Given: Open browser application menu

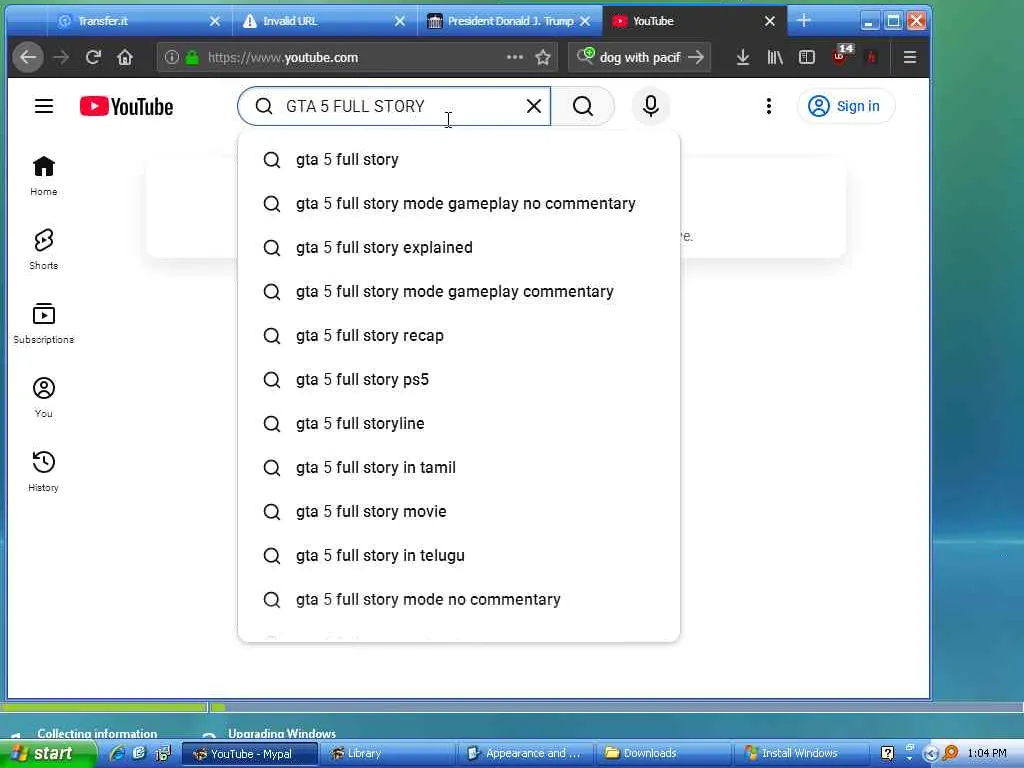Looking at the screenshot, I should pyautogui.click(x=910, y=57).
